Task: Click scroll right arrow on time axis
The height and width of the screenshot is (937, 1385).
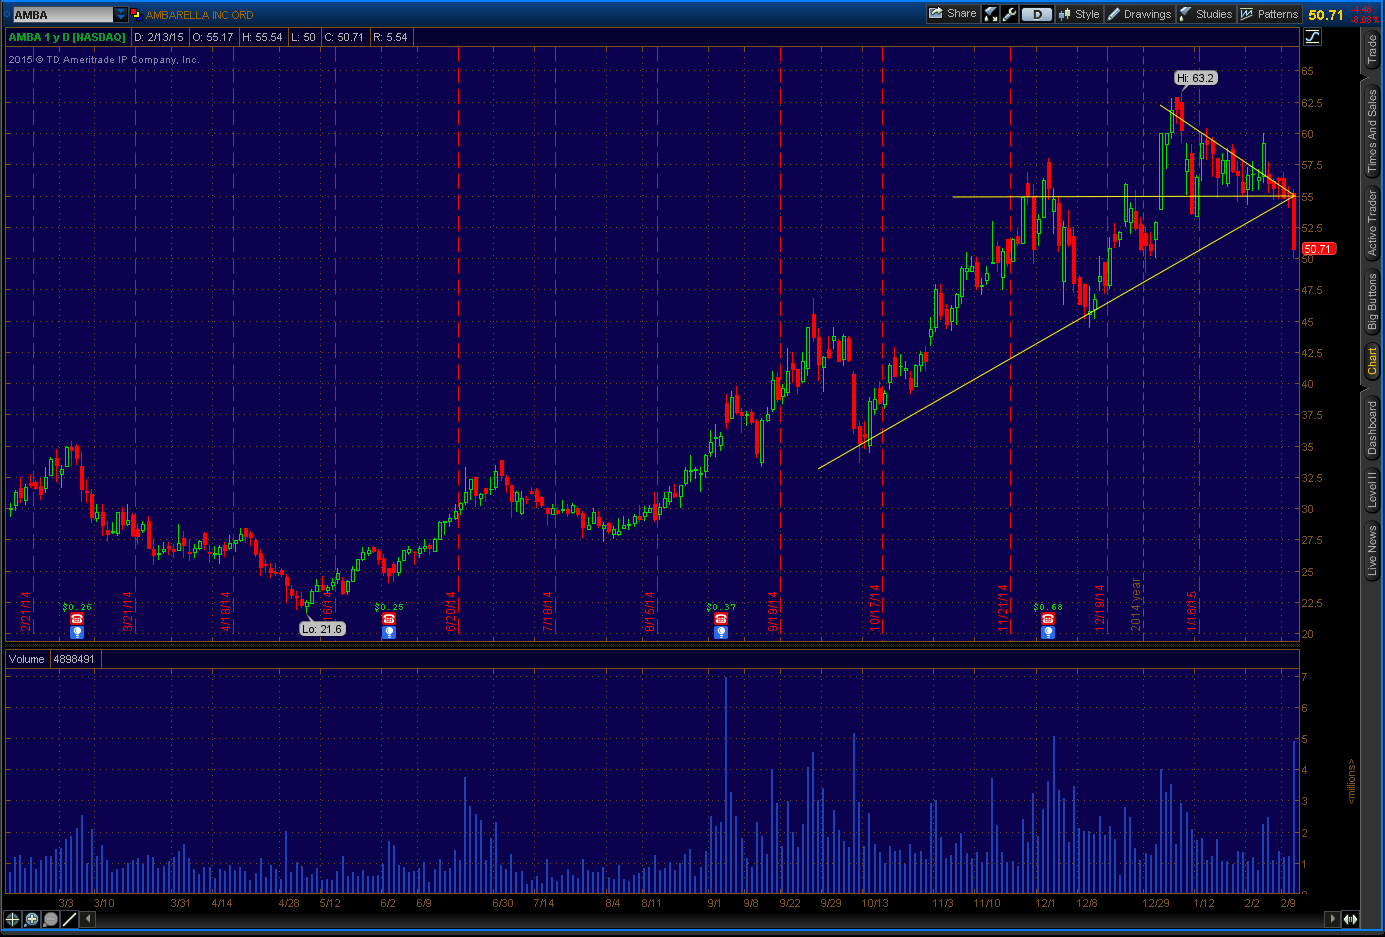Action: [1332, 919]
